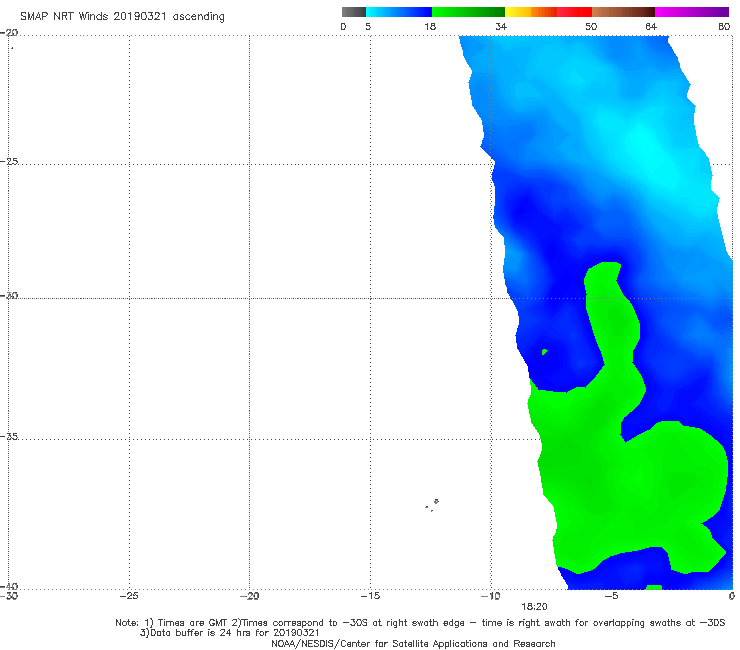Click the cyan-to-blue segment of the color bar
The image size is (740, 650).
[398, 12]
